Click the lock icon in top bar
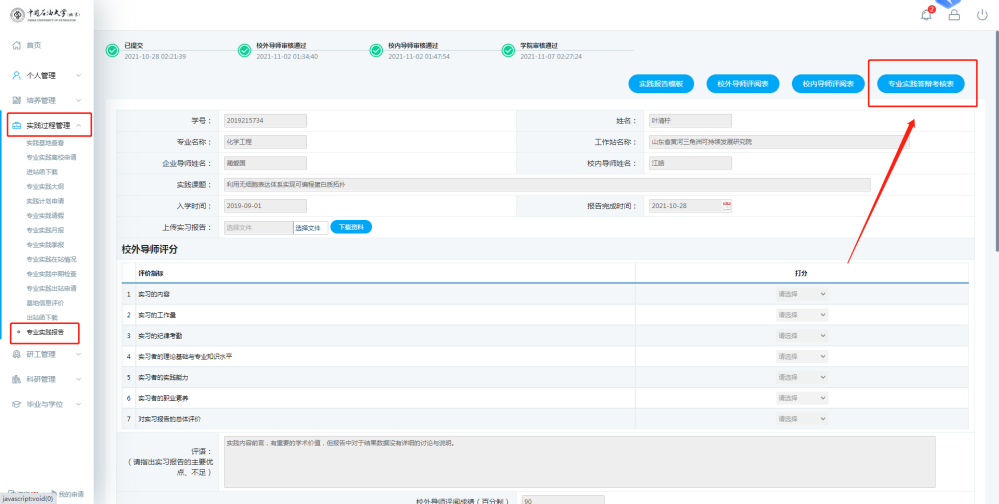Image resolution: width=999 pixels, height=504 pixels. tap(954, 15)
